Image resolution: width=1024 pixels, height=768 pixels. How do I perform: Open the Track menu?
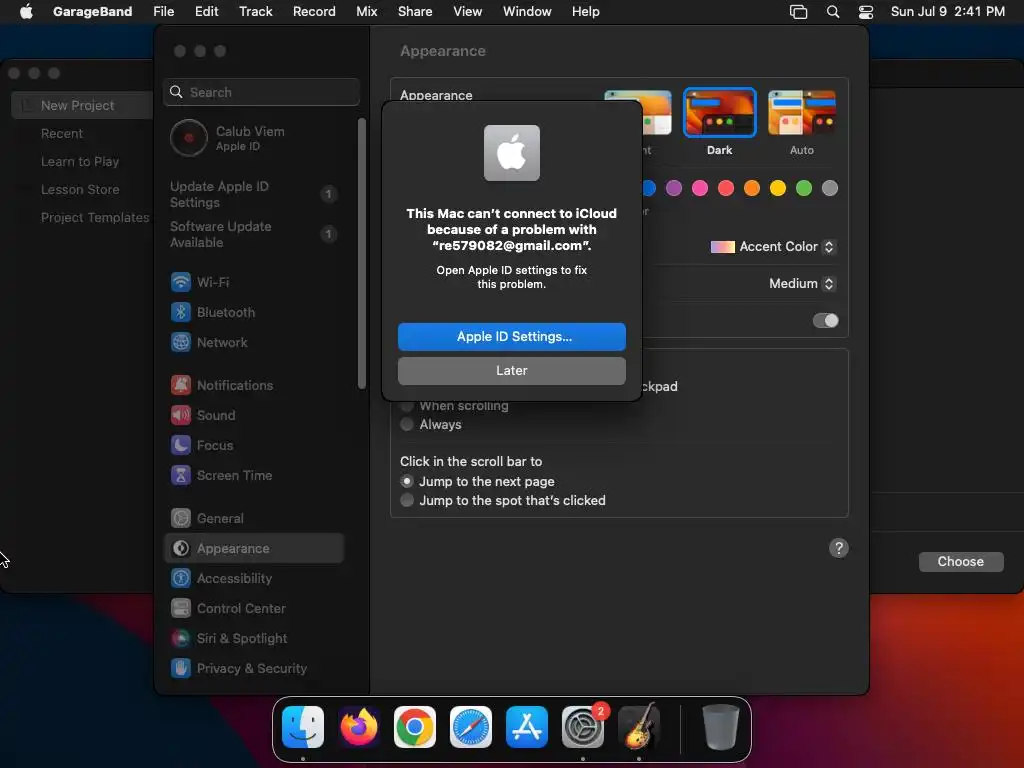[255, 12]
